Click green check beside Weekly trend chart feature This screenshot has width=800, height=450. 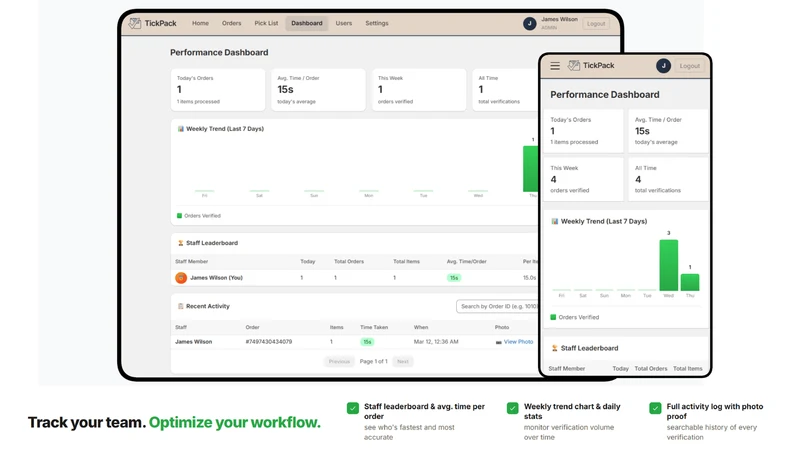[513, 408]
